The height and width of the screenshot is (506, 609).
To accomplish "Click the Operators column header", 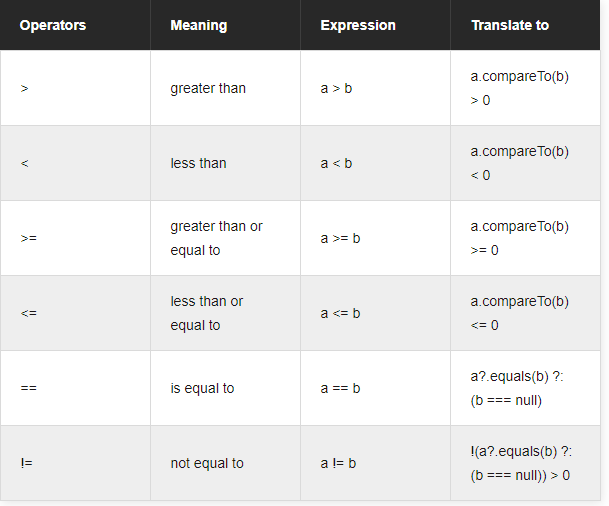I will [53, 25].
